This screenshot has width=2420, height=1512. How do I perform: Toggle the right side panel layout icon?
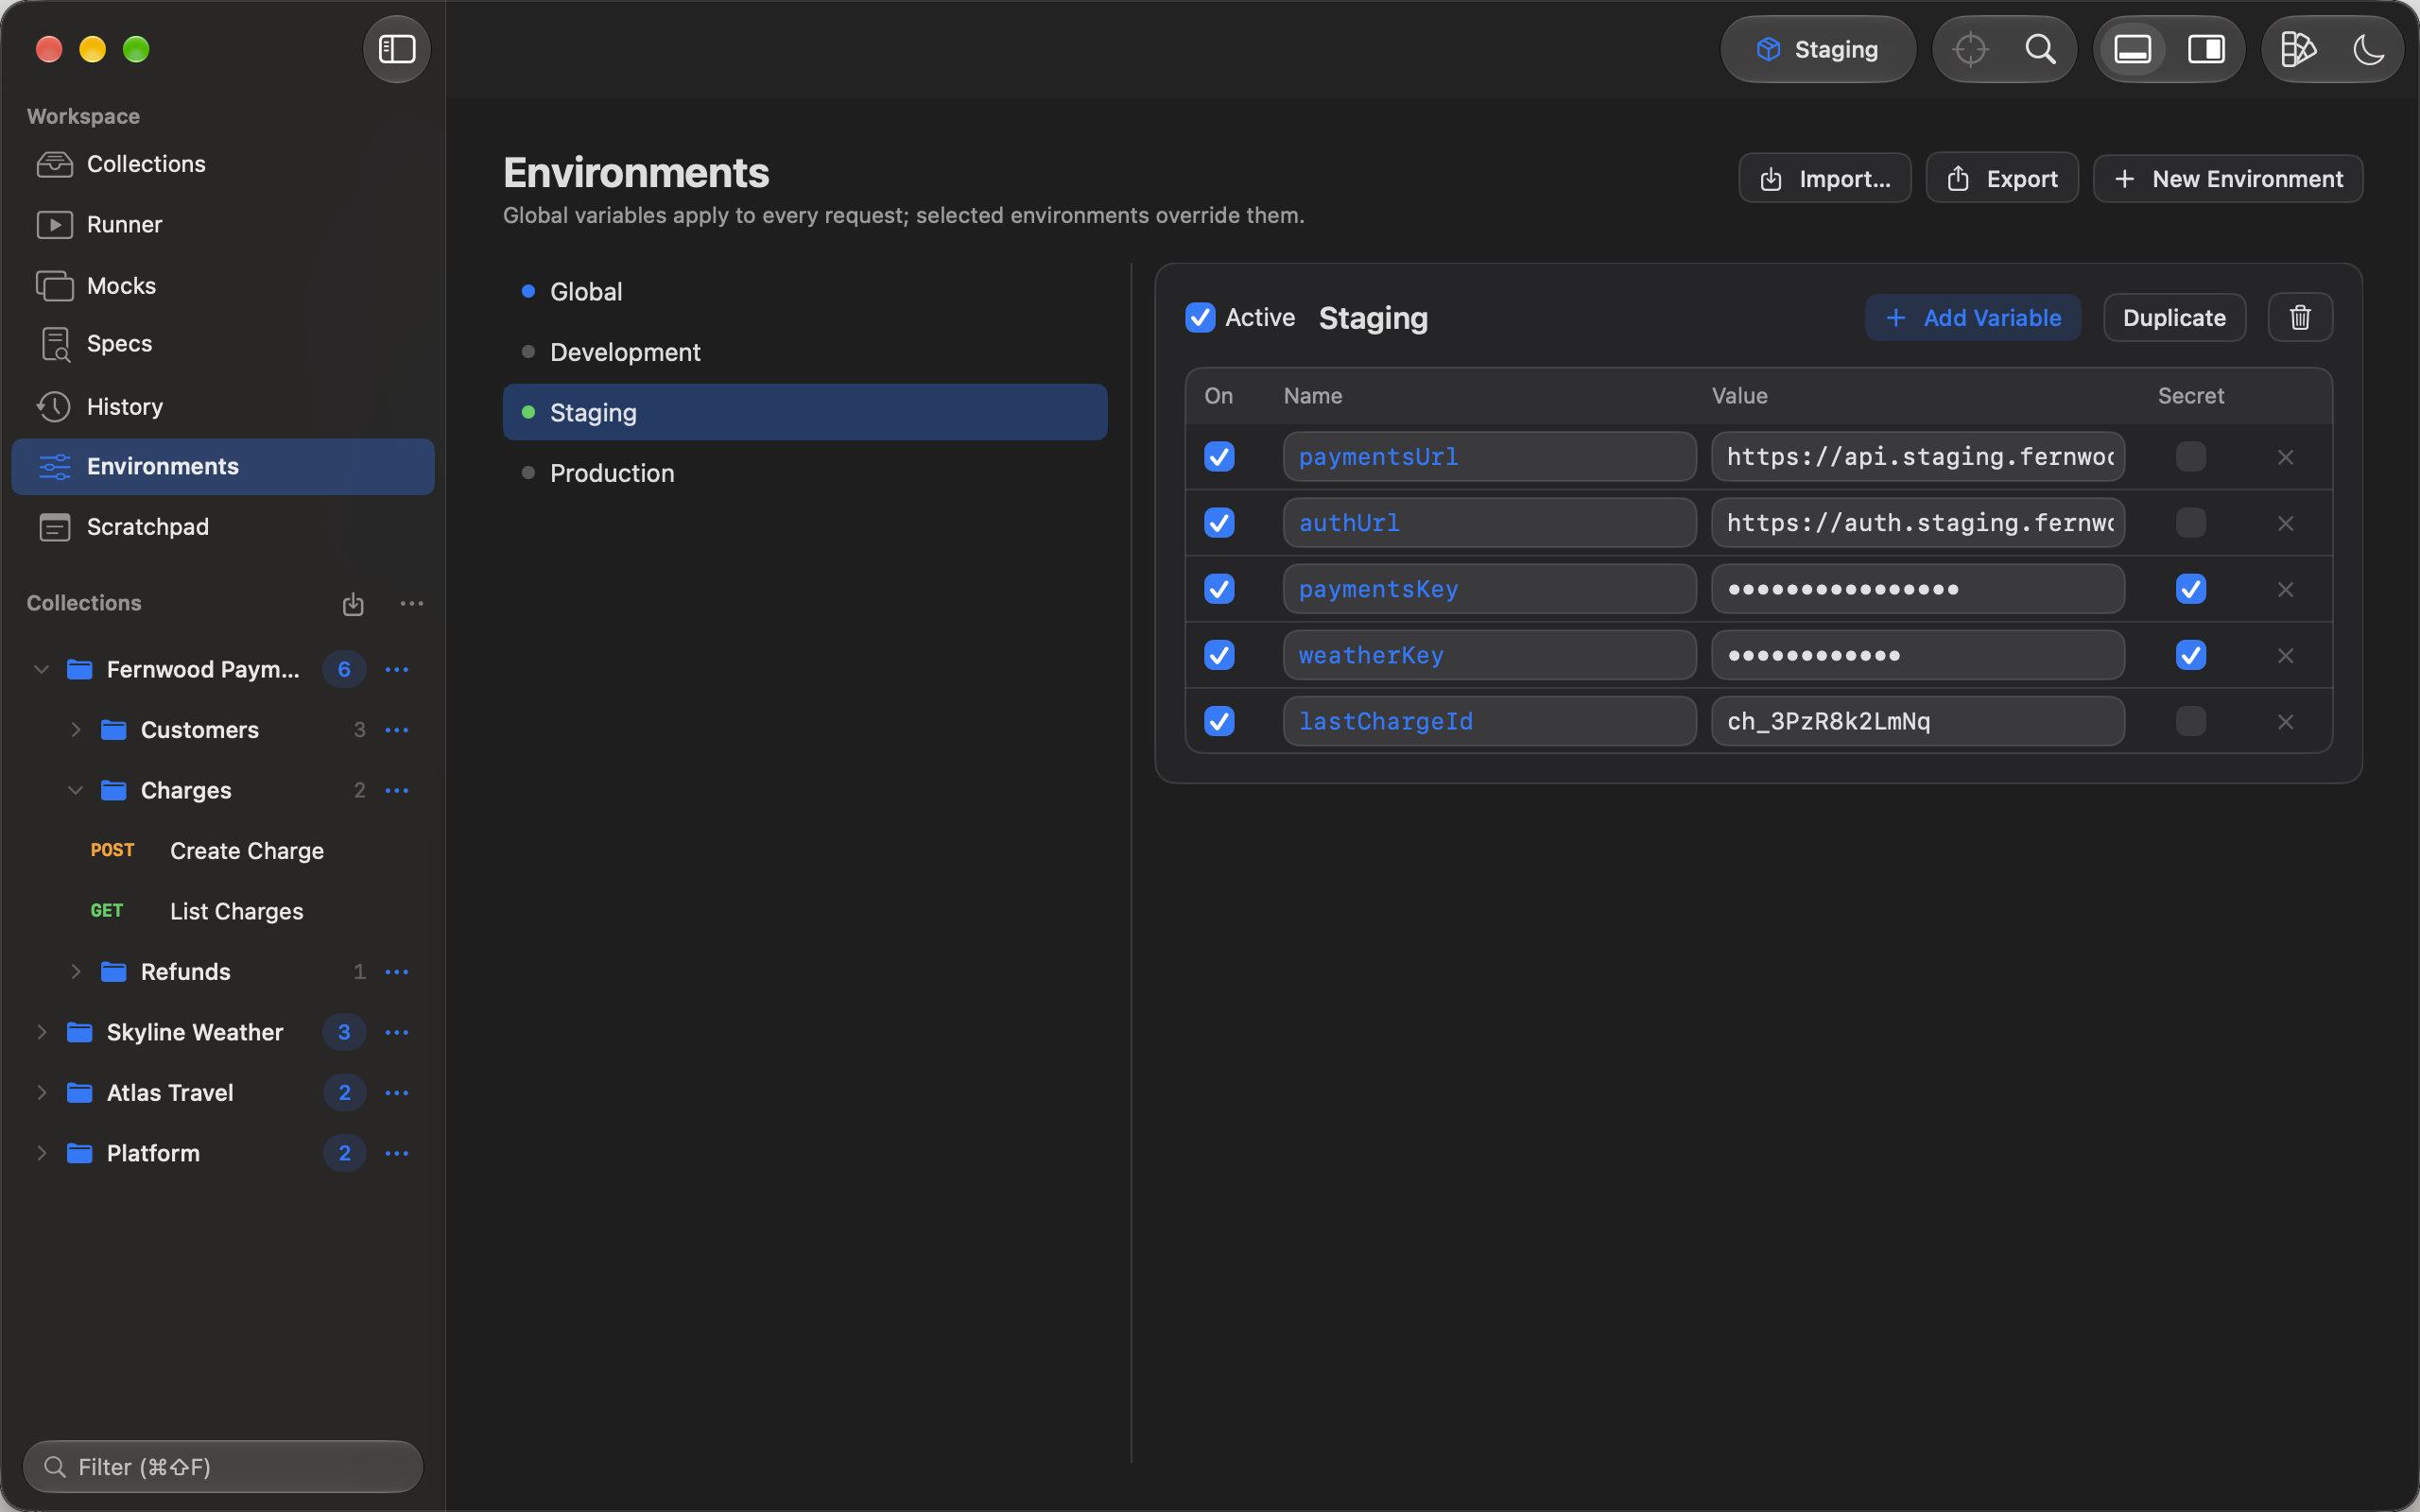pos(2206,49)
